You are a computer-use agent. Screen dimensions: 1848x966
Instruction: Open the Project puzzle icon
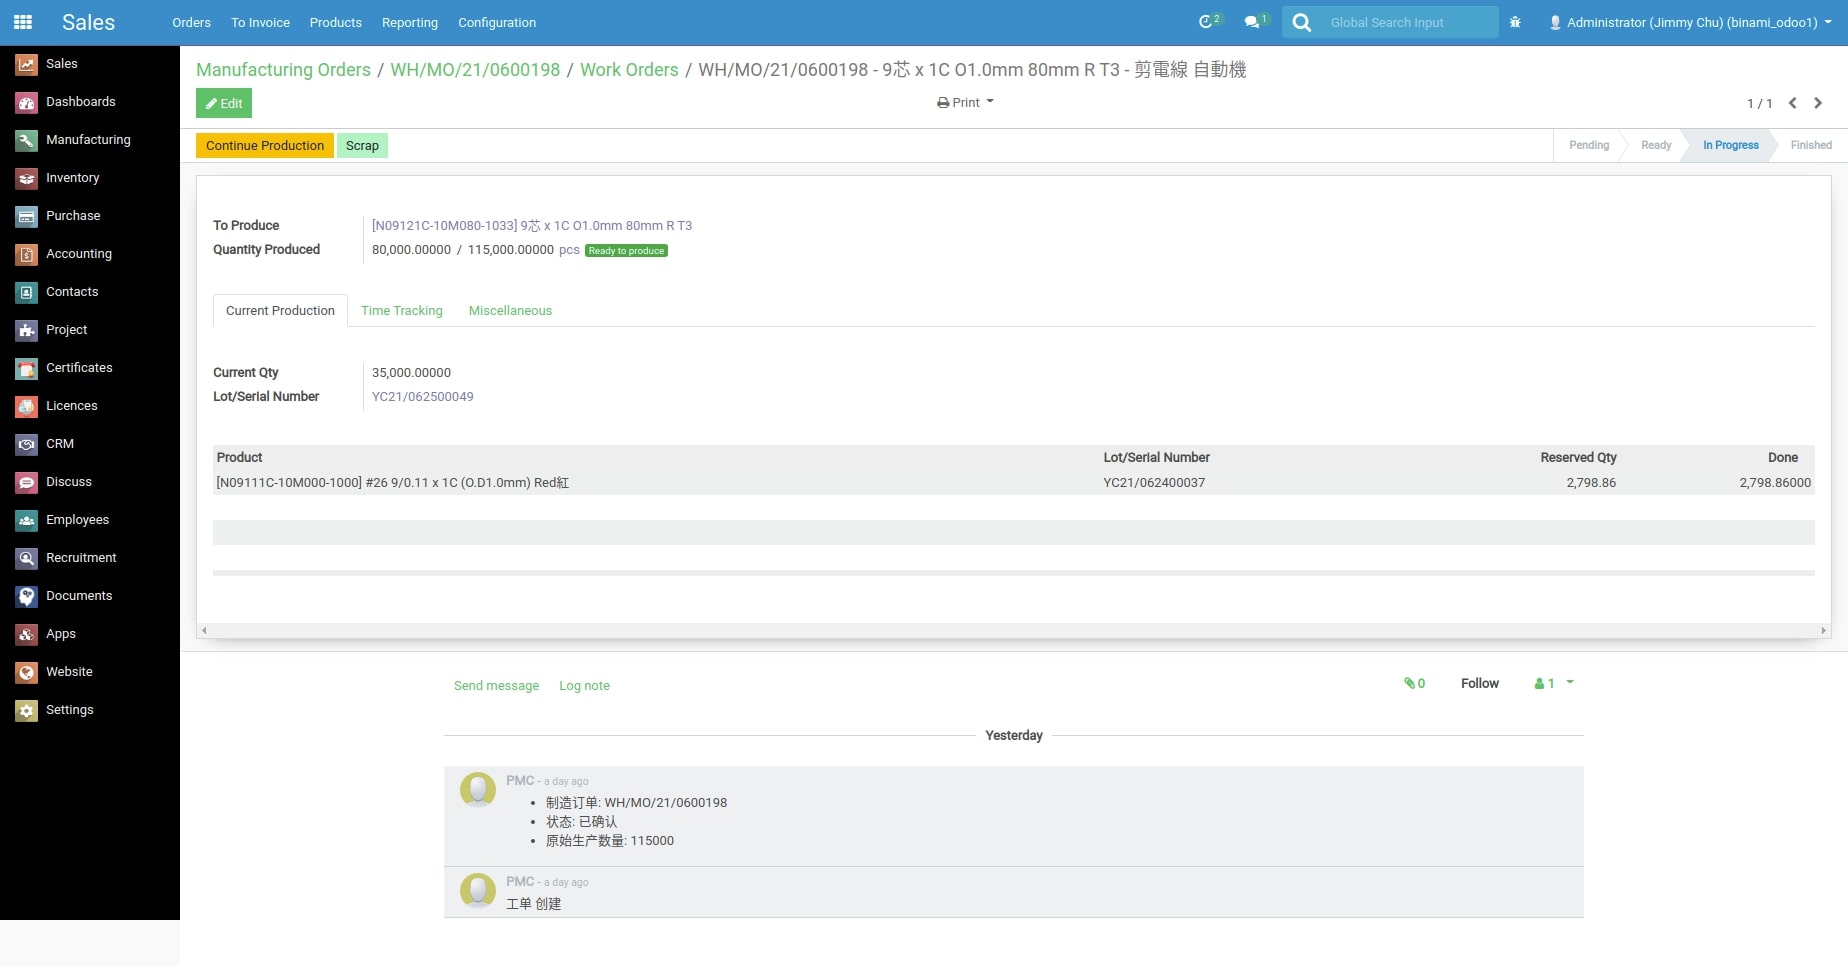point(27,330)
